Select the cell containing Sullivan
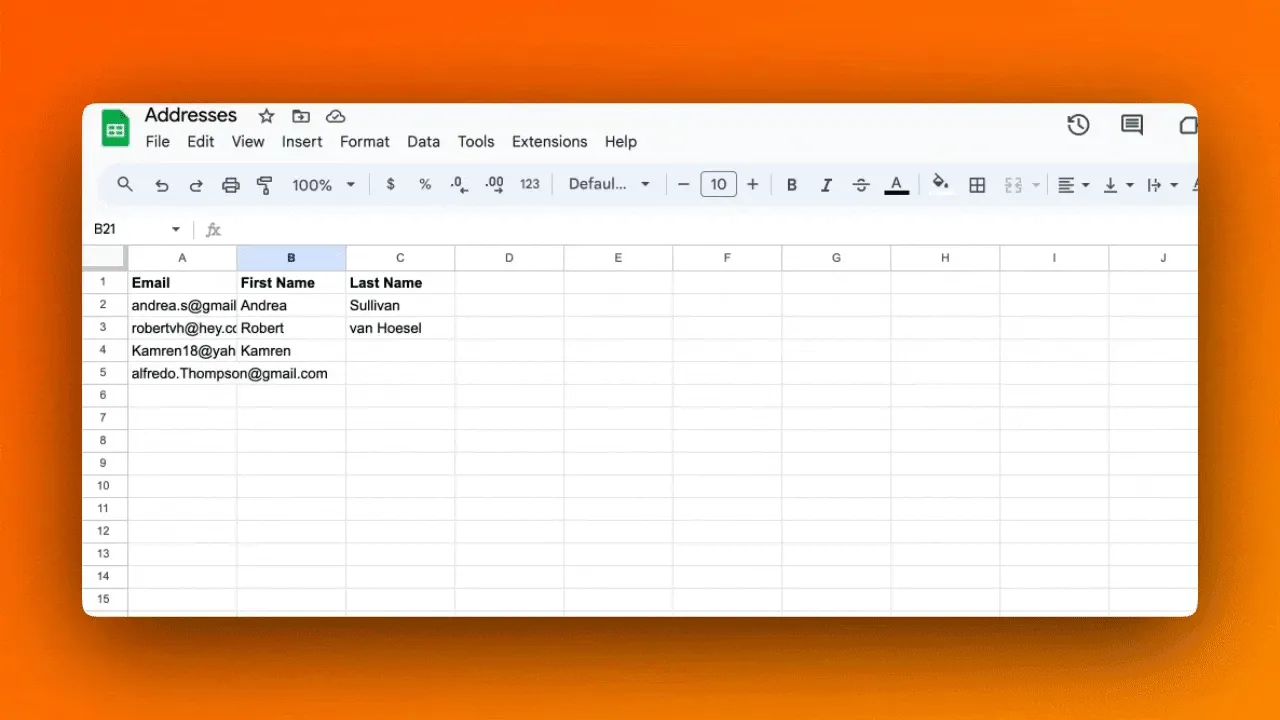The width and height of the screenshot is (1280, 720). (x=400, y=306)
